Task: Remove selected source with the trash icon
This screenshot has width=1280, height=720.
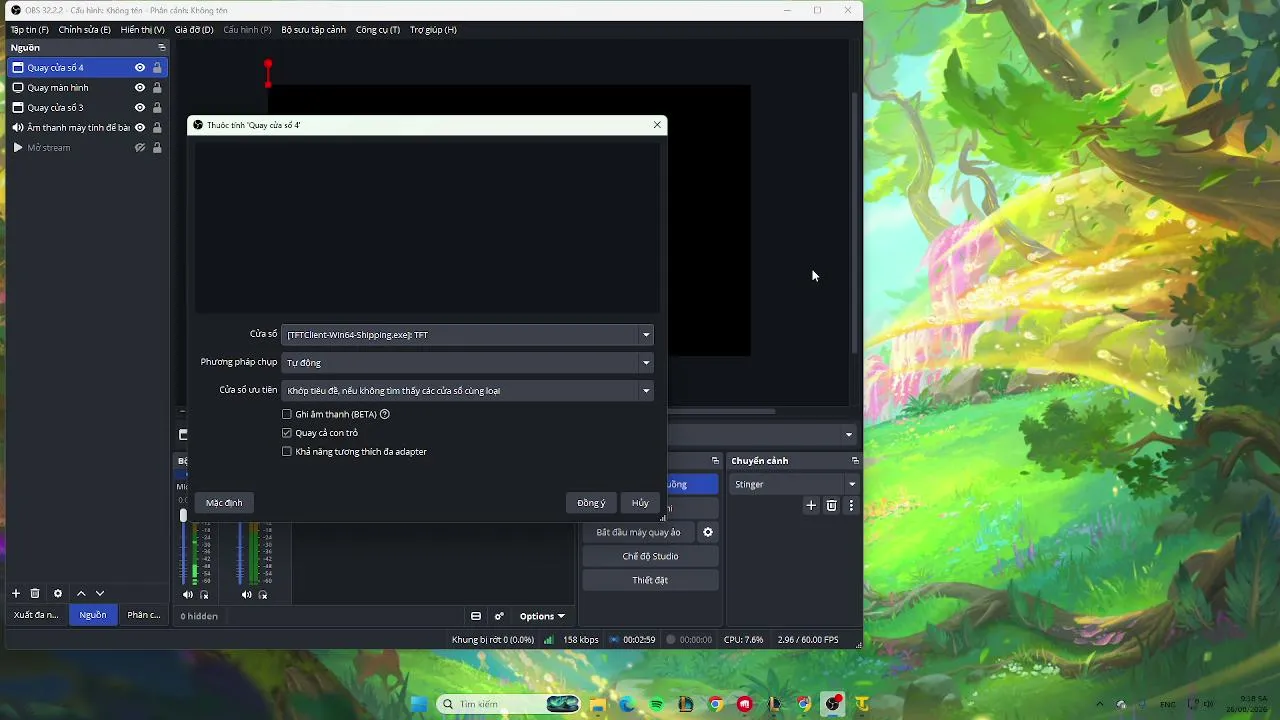Action: (x=35, y=594)
